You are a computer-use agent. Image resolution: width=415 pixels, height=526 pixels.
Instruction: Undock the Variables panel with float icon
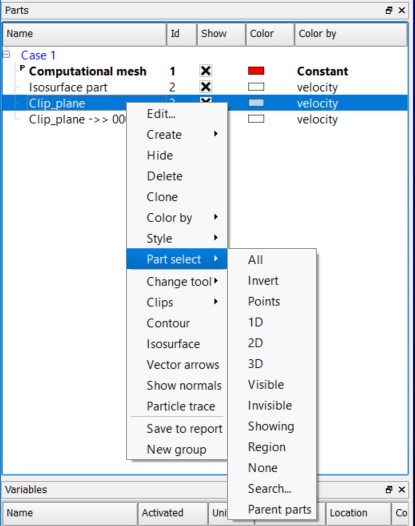click(x=388, y=489)
